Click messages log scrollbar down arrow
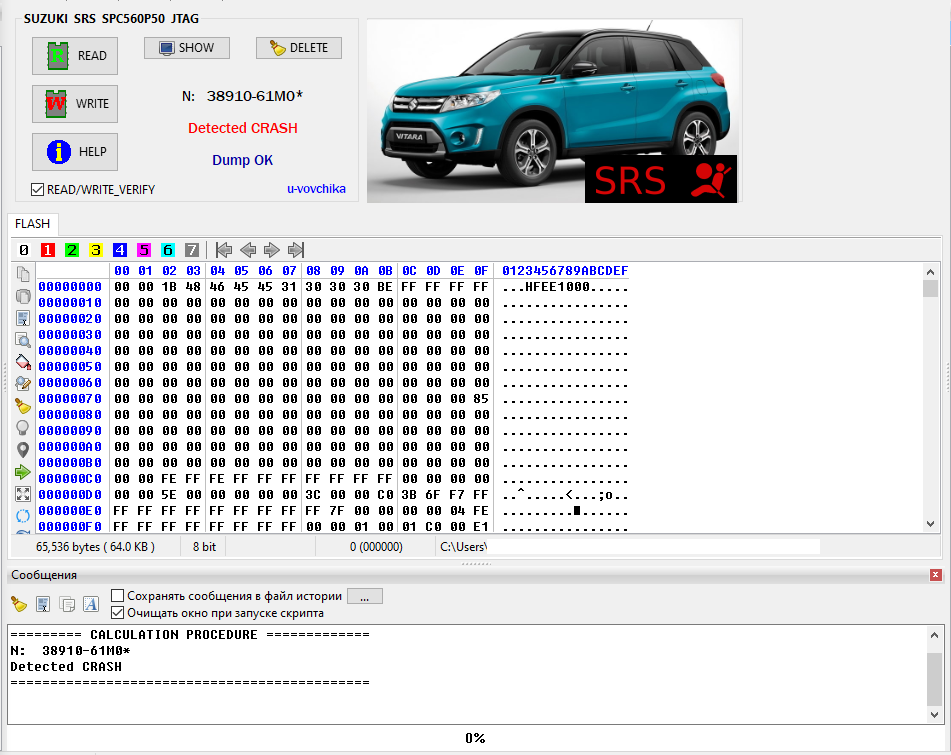Screen dimensions: 951x755 coord(934,715)
